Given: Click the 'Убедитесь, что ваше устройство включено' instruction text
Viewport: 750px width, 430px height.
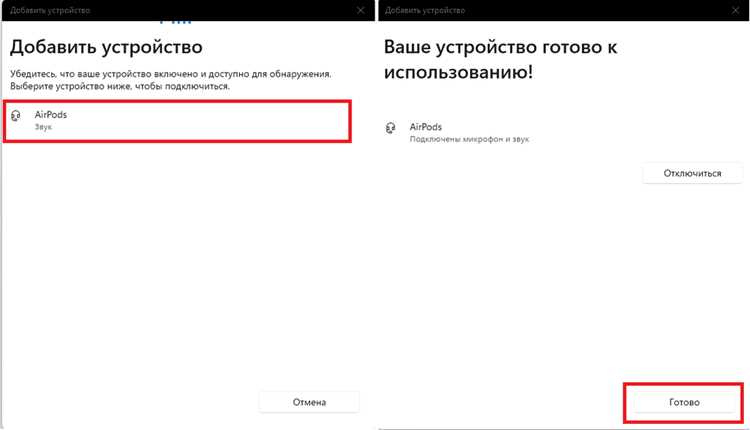Looking at the screenshot, I should point(171,80).
